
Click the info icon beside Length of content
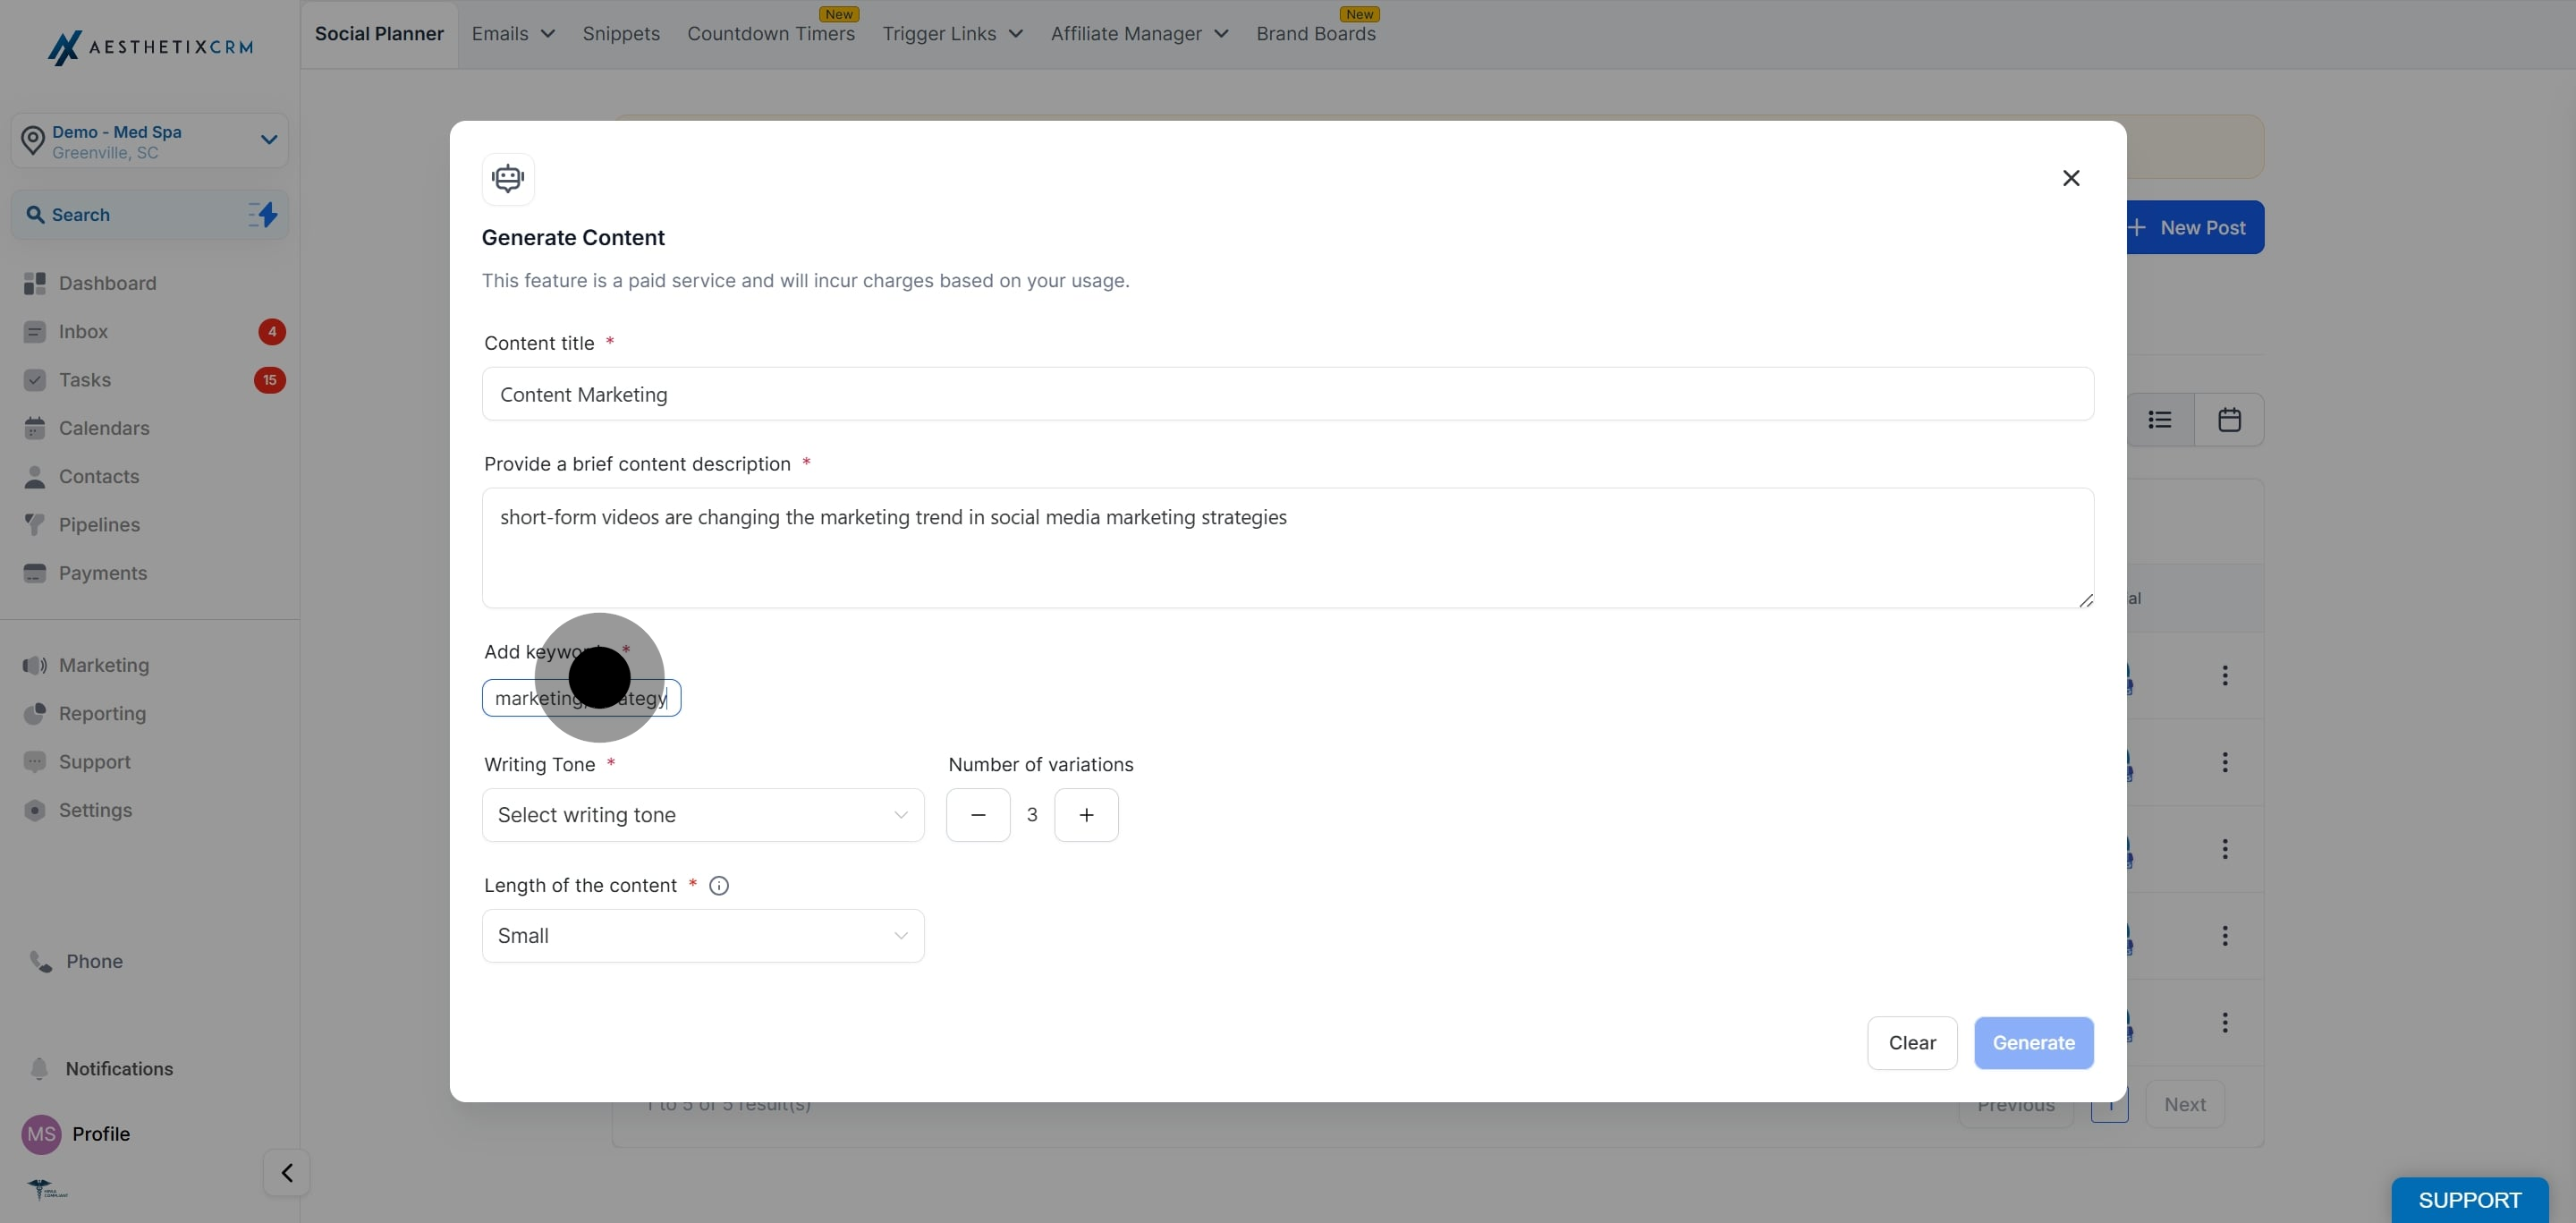click(x=718, y=886)
